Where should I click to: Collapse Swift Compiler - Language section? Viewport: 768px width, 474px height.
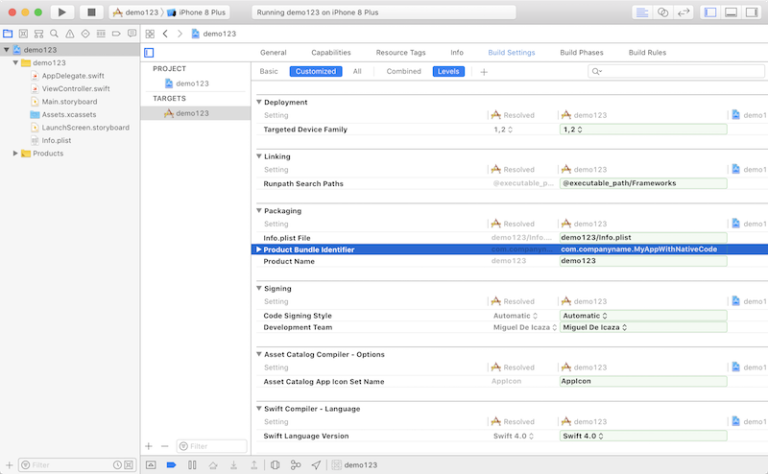tap(259, 408)
